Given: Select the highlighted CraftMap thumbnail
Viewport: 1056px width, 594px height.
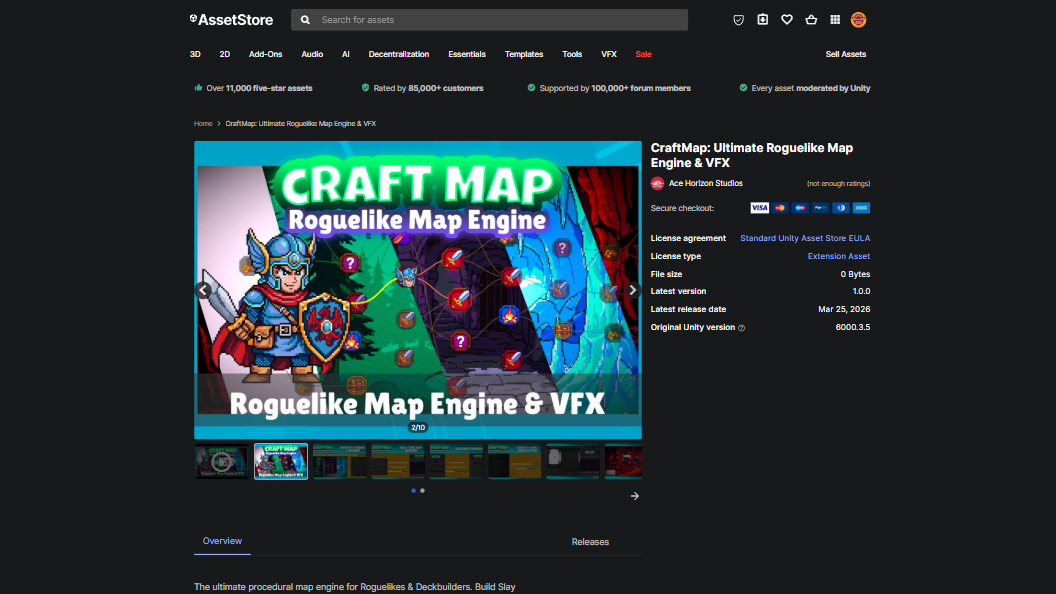Looking at the screenshot, I should pyautogui.click(x=281, y=461).
